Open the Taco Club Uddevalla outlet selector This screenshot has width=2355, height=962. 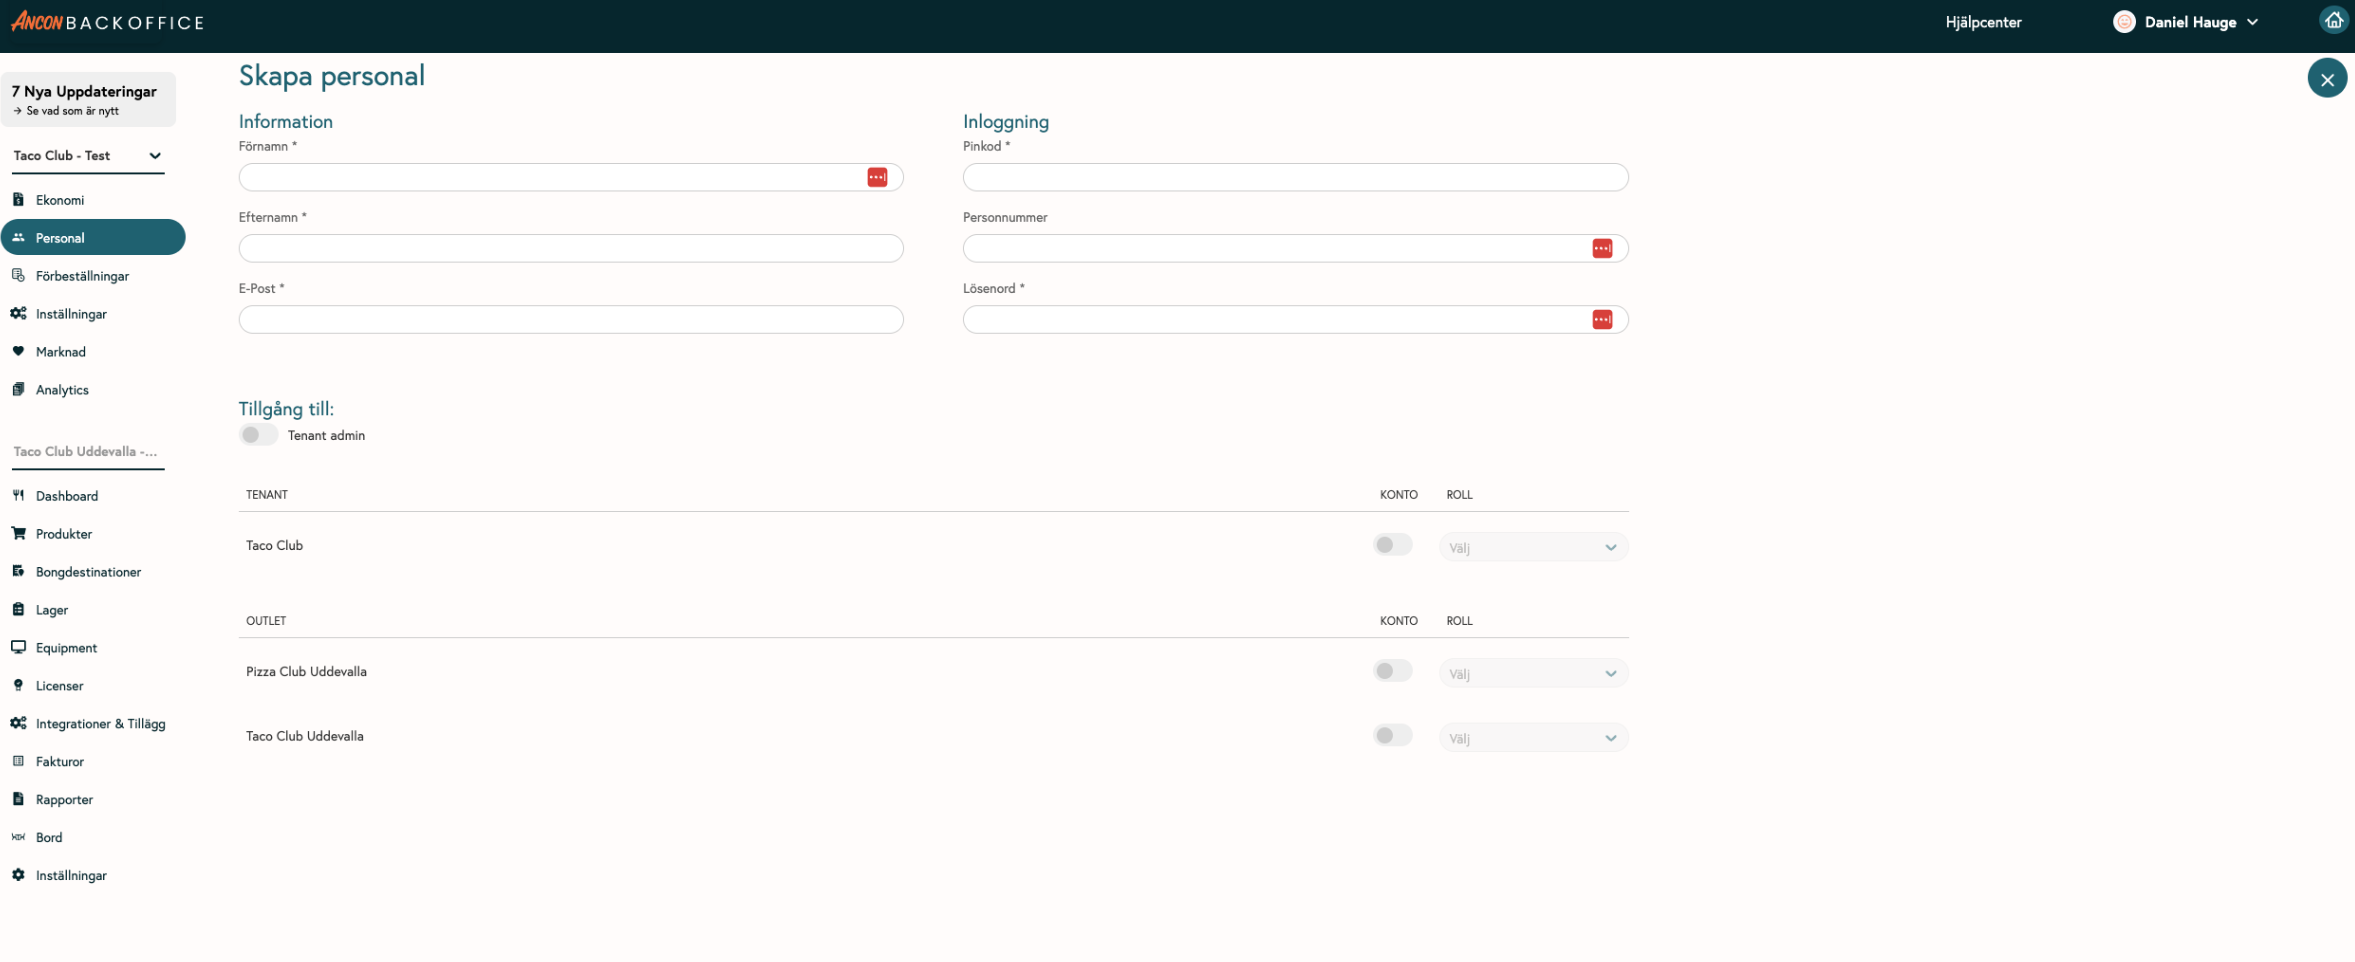[88, 452]
